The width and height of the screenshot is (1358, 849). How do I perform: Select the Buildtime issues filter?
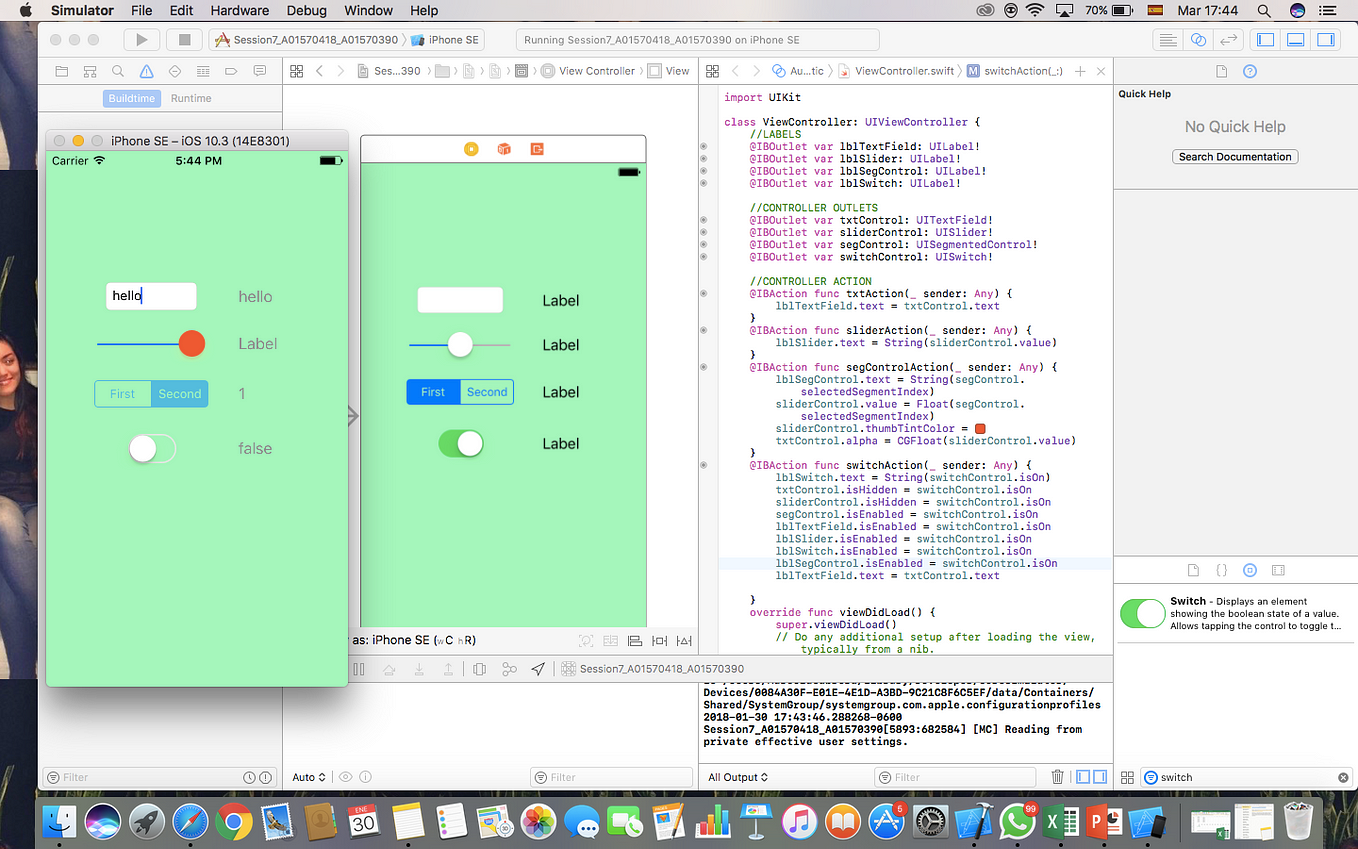pyautogui.click(x=132, y=98)
